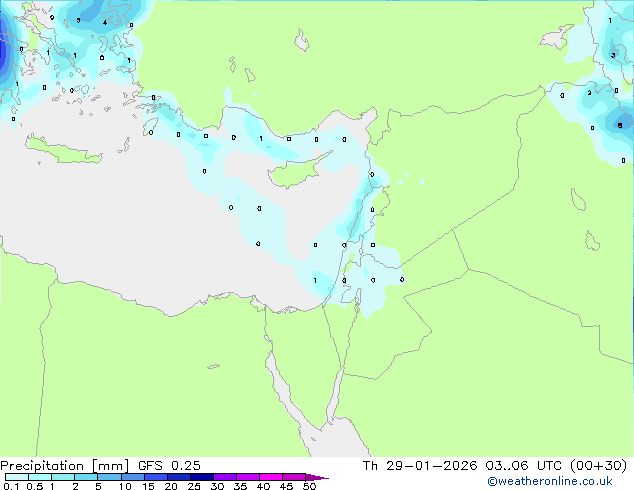
Task: Click the '15' legend scale label
Action: [148, 486]
